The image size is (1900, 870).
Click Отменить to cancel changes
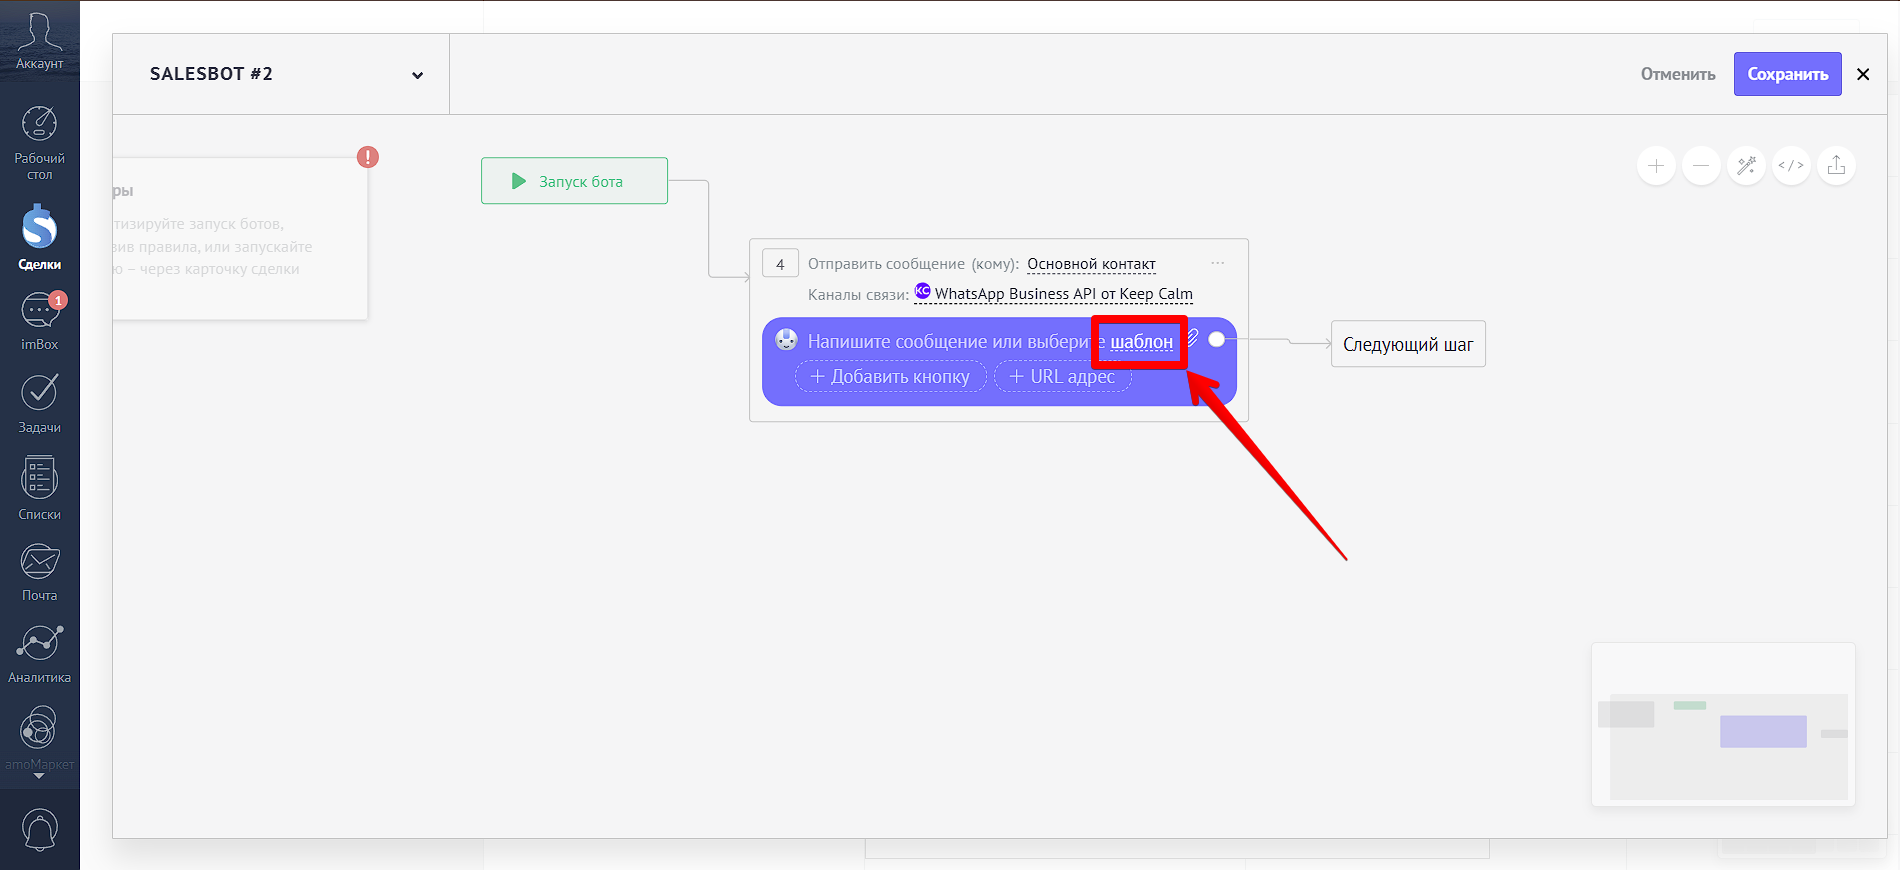point(1678,74)
